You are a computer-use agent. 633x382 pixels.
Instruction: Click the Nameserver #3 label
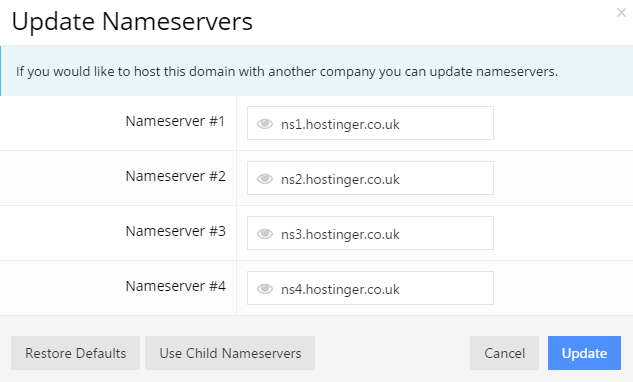(175, 231)
